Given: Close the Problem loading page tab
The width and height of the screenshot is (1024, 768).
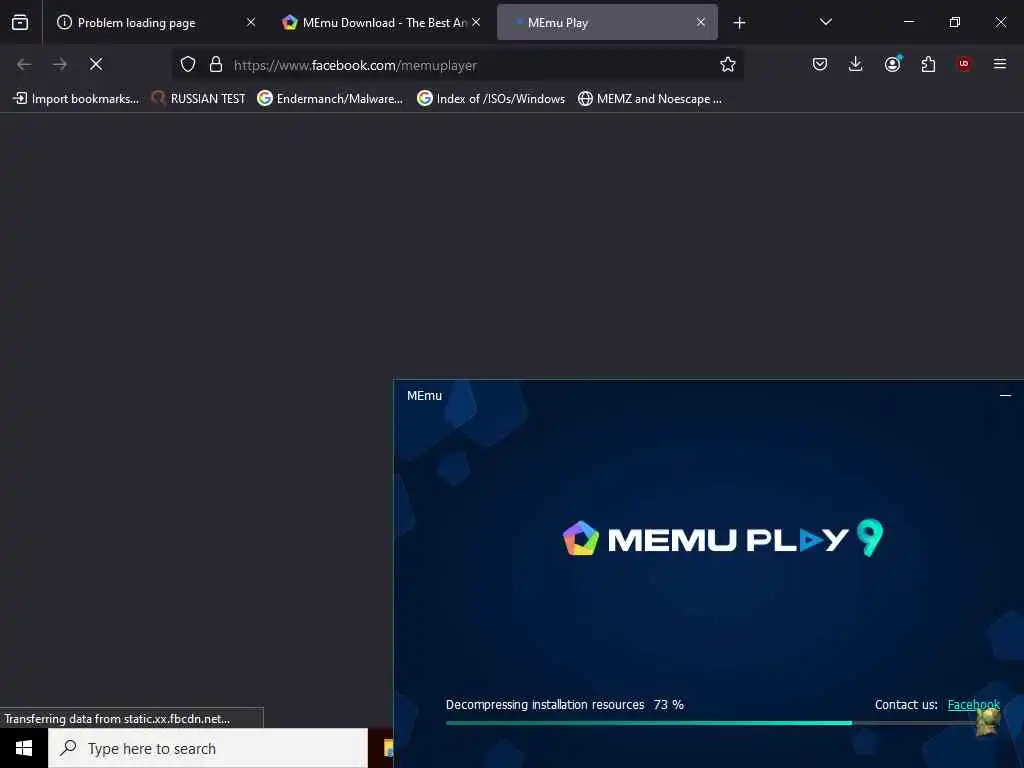Looking at the screenshot, I should click(x=251, y=22).
